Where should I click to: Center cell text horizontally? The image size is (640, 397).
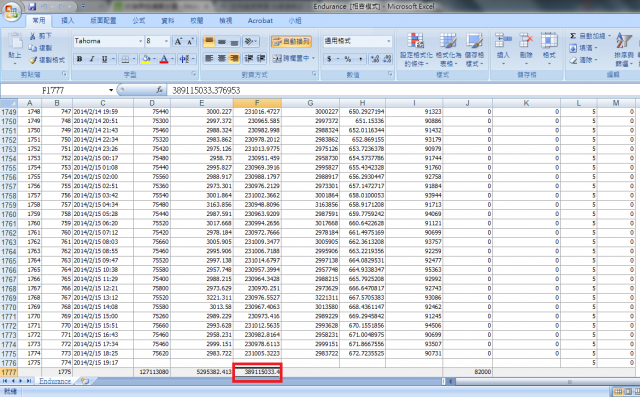(222, 58)
